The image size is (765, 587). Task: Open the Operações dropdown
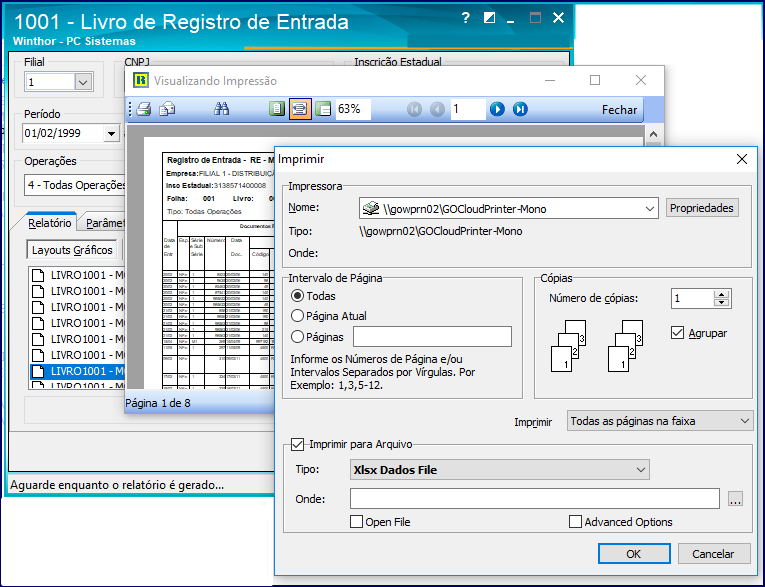click(75, 185)
